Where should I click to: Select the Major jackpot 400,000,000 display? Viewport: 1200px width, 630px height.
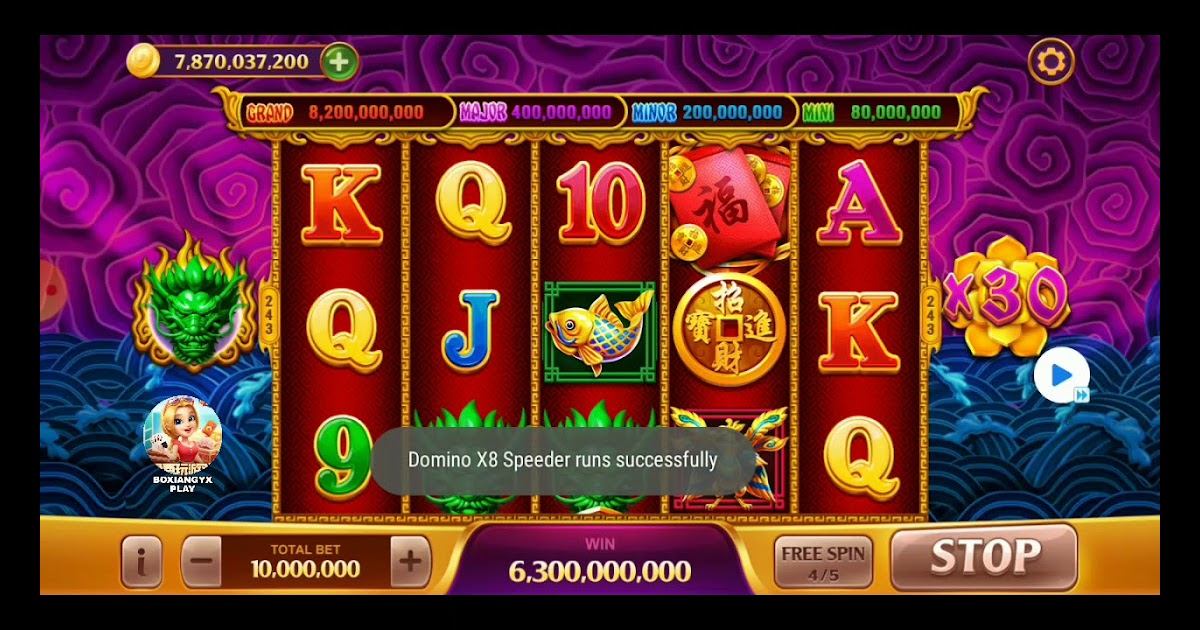536,112
